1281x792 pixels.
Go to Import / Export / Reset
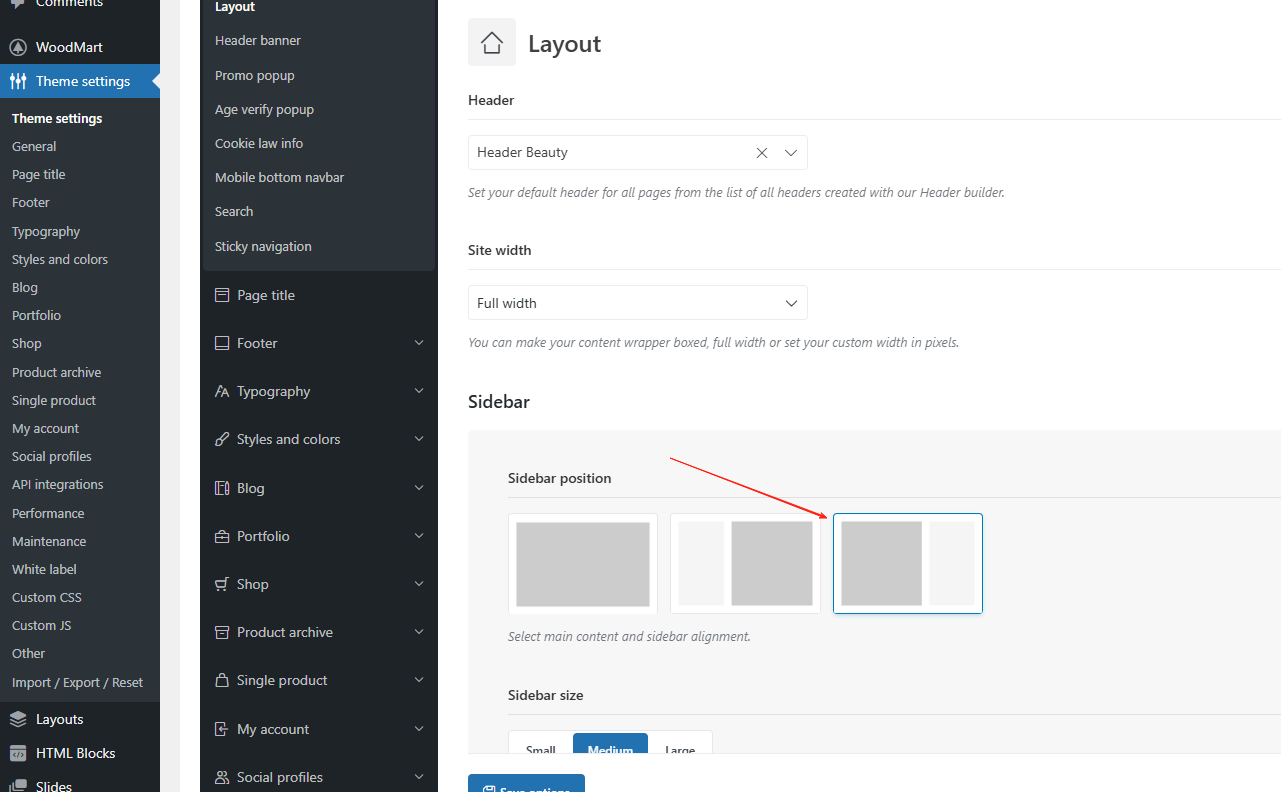(77, 682)
